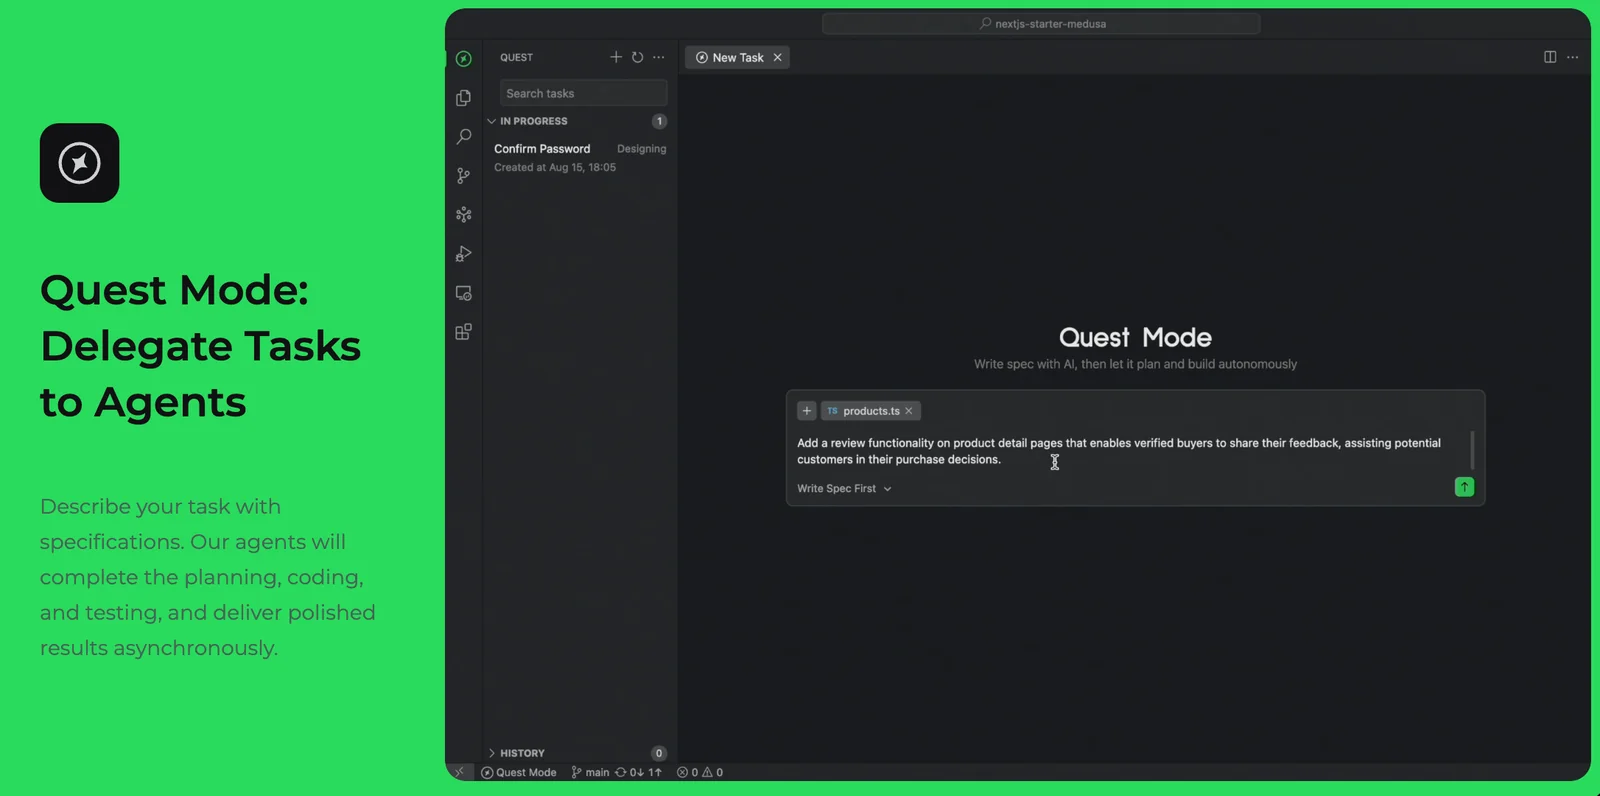
Task: Click Quest Mode in status bar
Action: [x=519, y=772]
